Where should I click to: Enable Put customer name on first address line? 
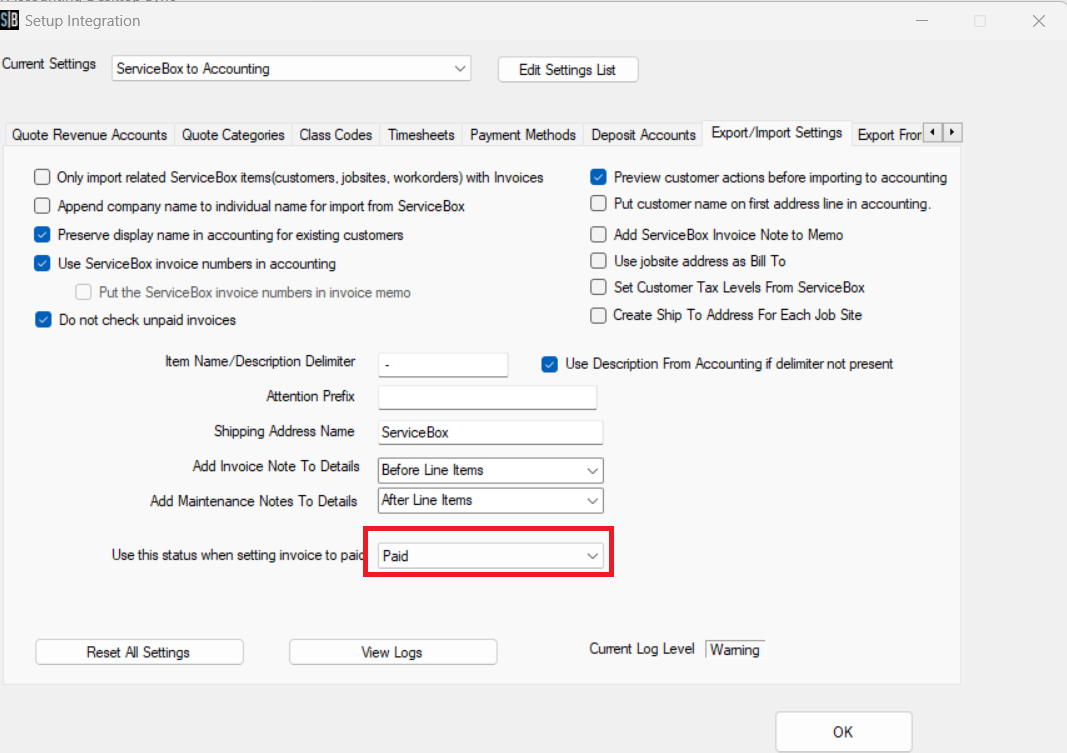(598, 203)
